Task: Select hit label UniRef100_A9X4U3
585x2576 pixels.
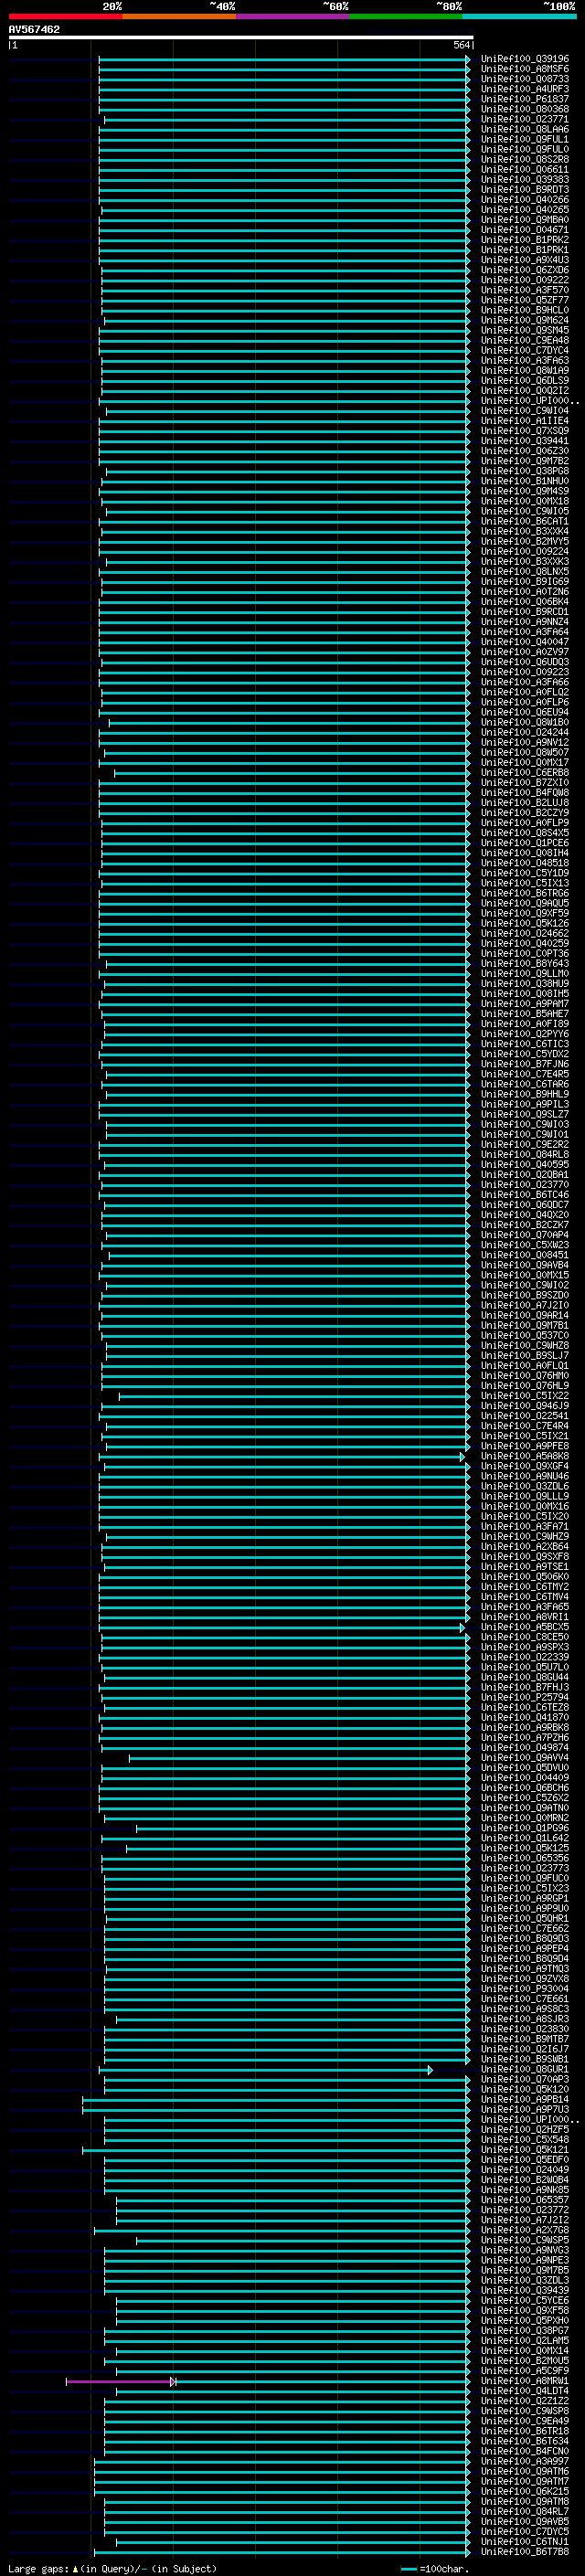Action: tap(524, 260)
